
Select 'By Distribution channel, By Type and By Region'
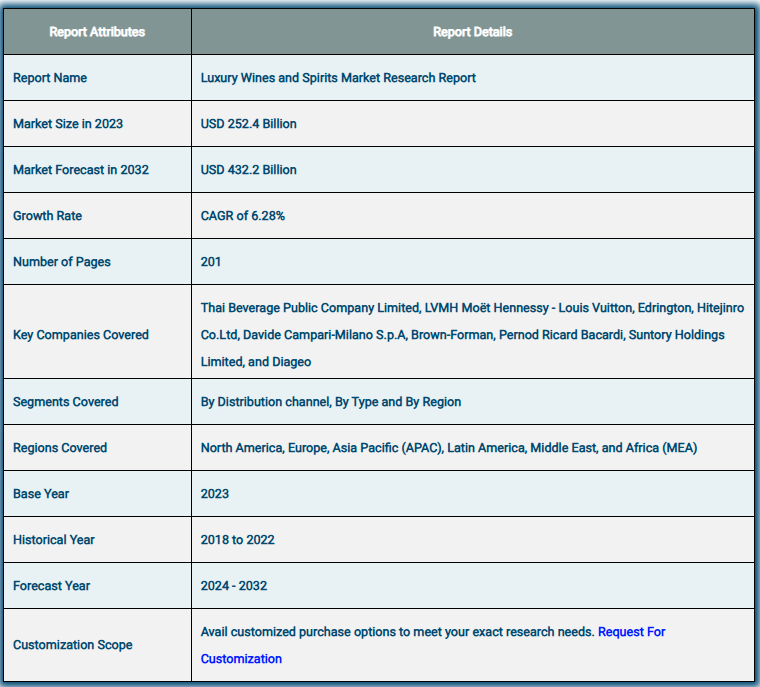point(331,402)
